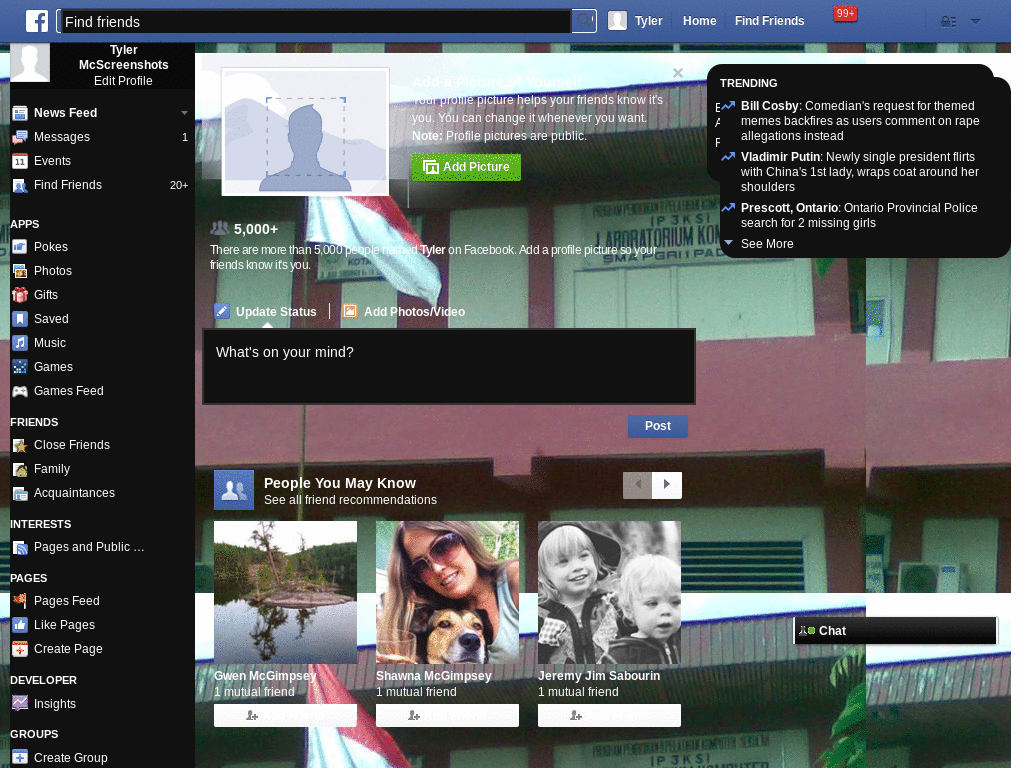Click the Acquaintances list icon
Screen dimensions: 1024x768
point(20,493)
